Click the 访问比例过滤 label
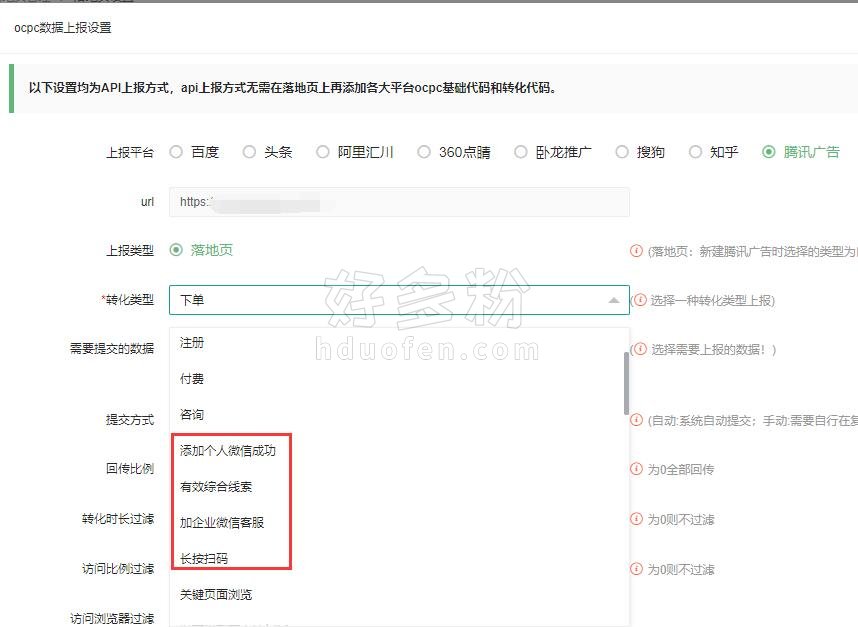This screenshot has width=858, height=627. pos(118,569)
